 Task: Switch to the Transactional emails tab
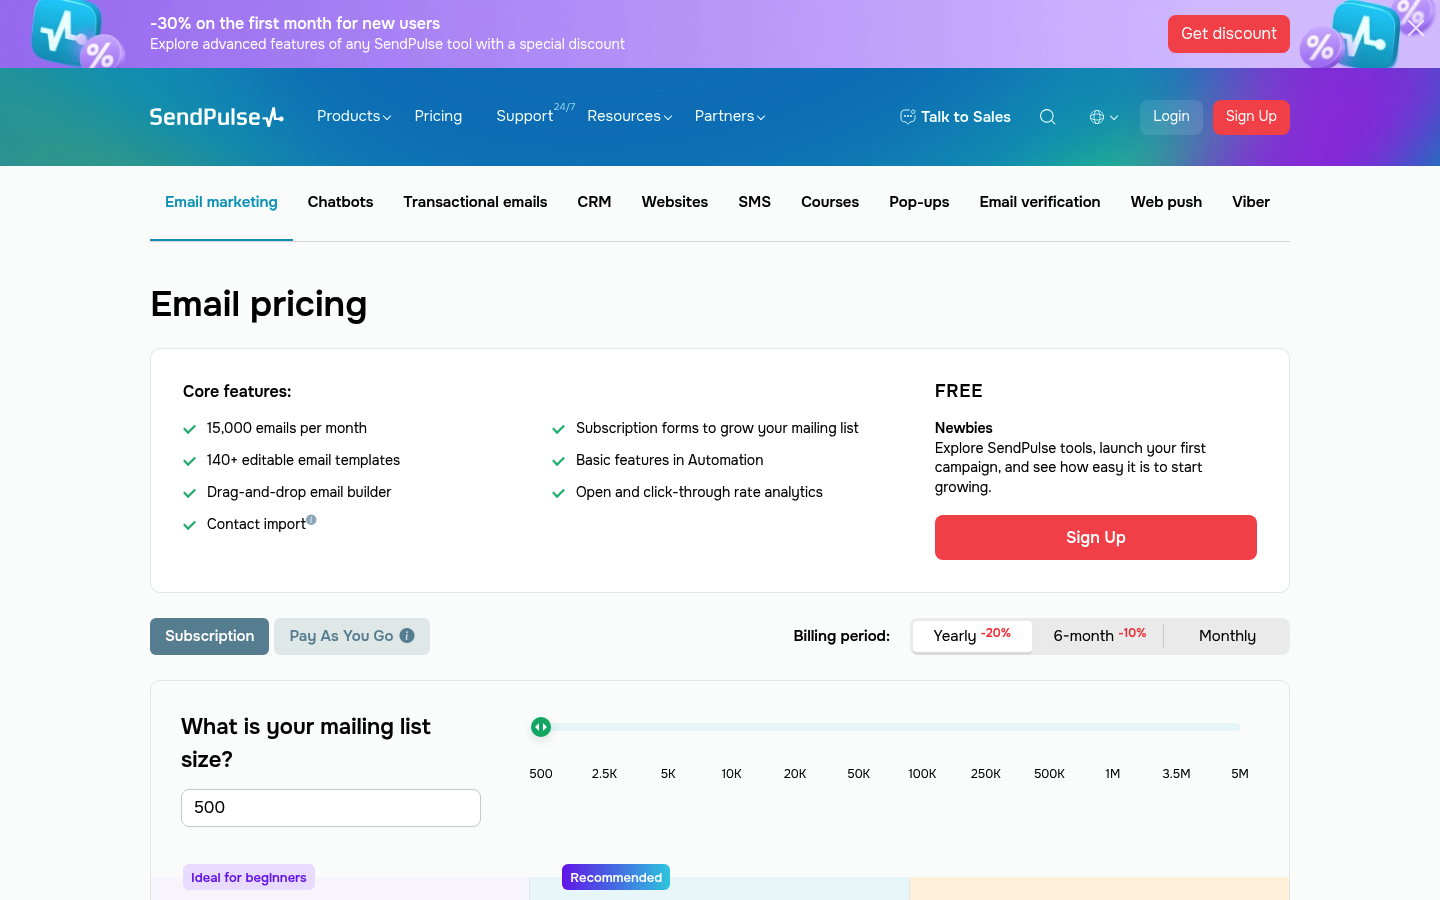tap(475, 202)
